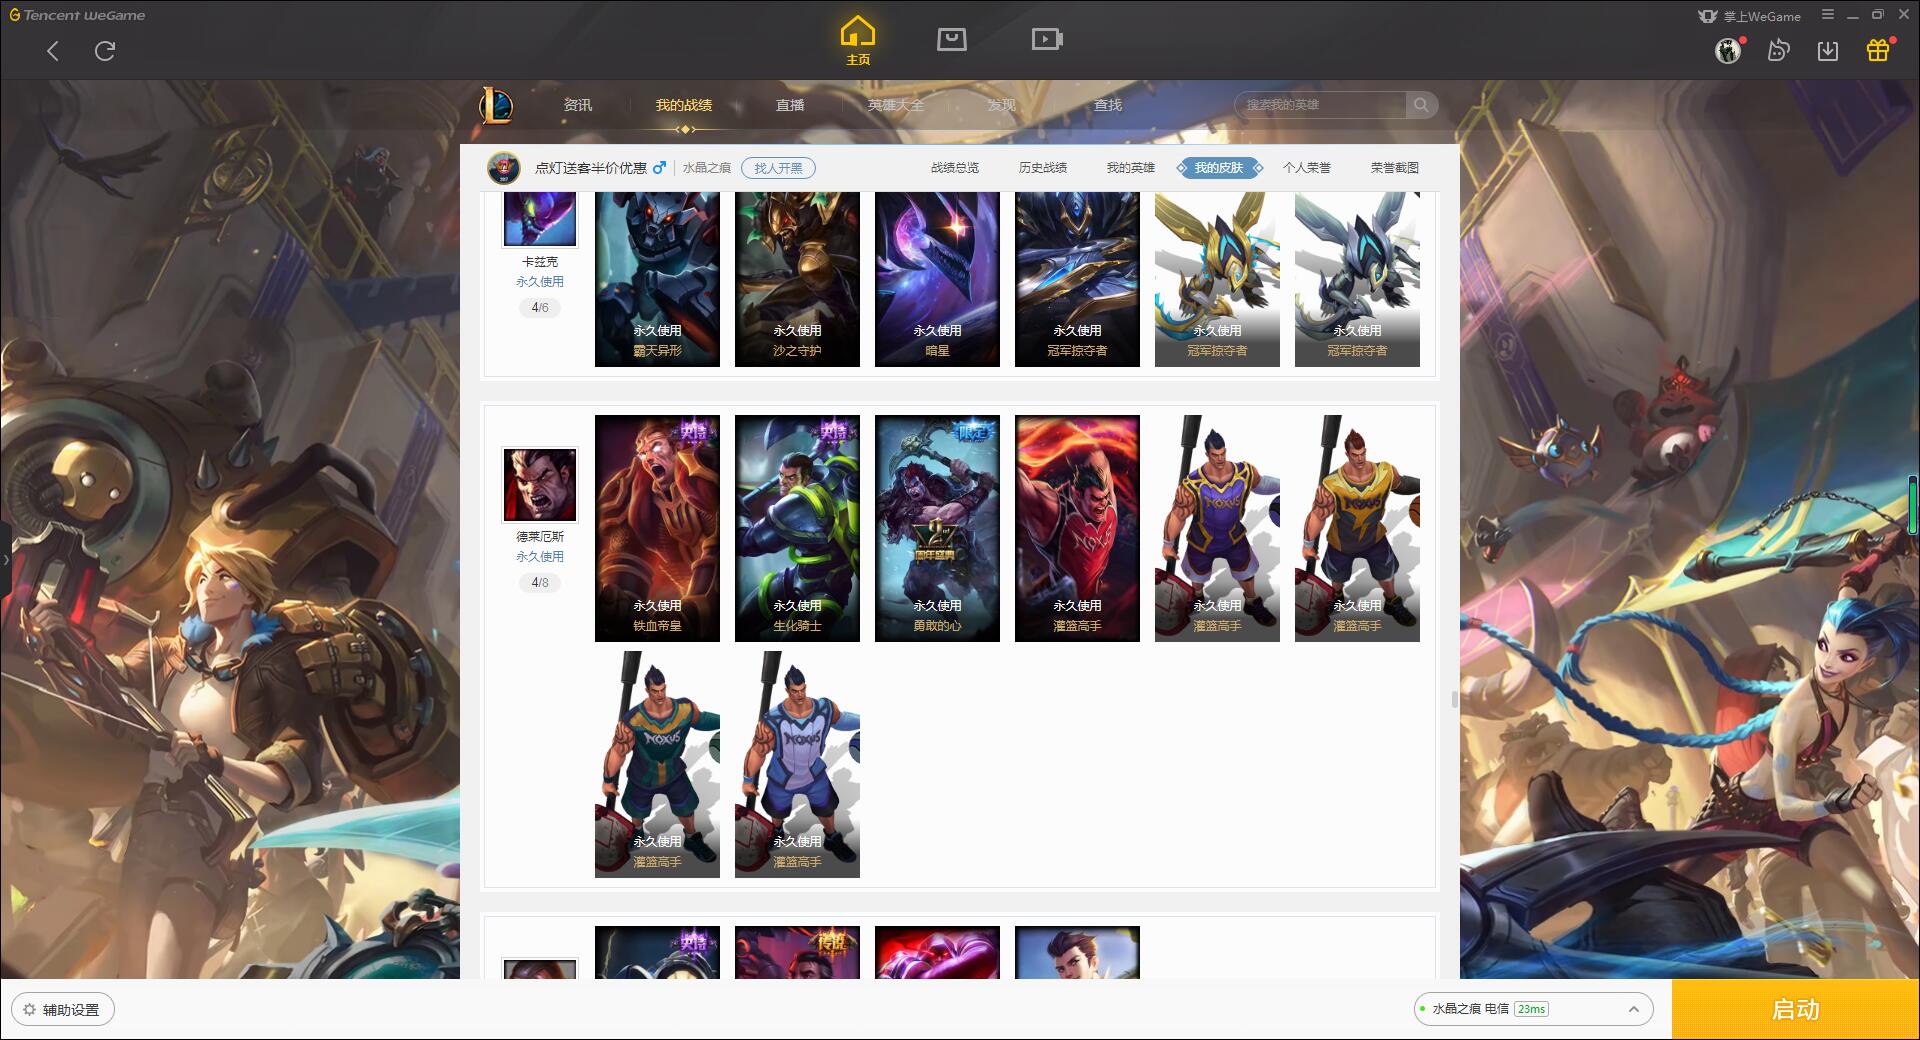
Task: Open the gold 冠军掠夺者 chroma card
Action: click(x=1217, y=279)
